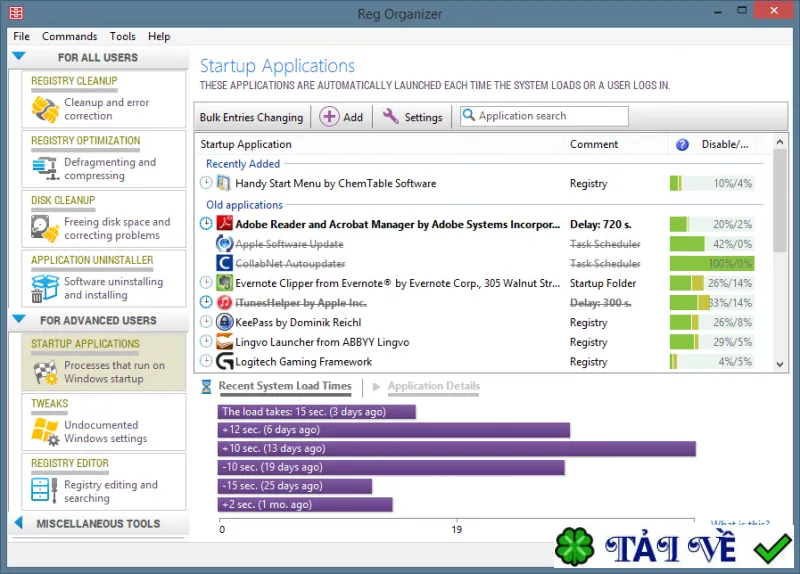Switch to Application Details tab
The height and width of the screenshot is (574, 800).
point(433,386)
